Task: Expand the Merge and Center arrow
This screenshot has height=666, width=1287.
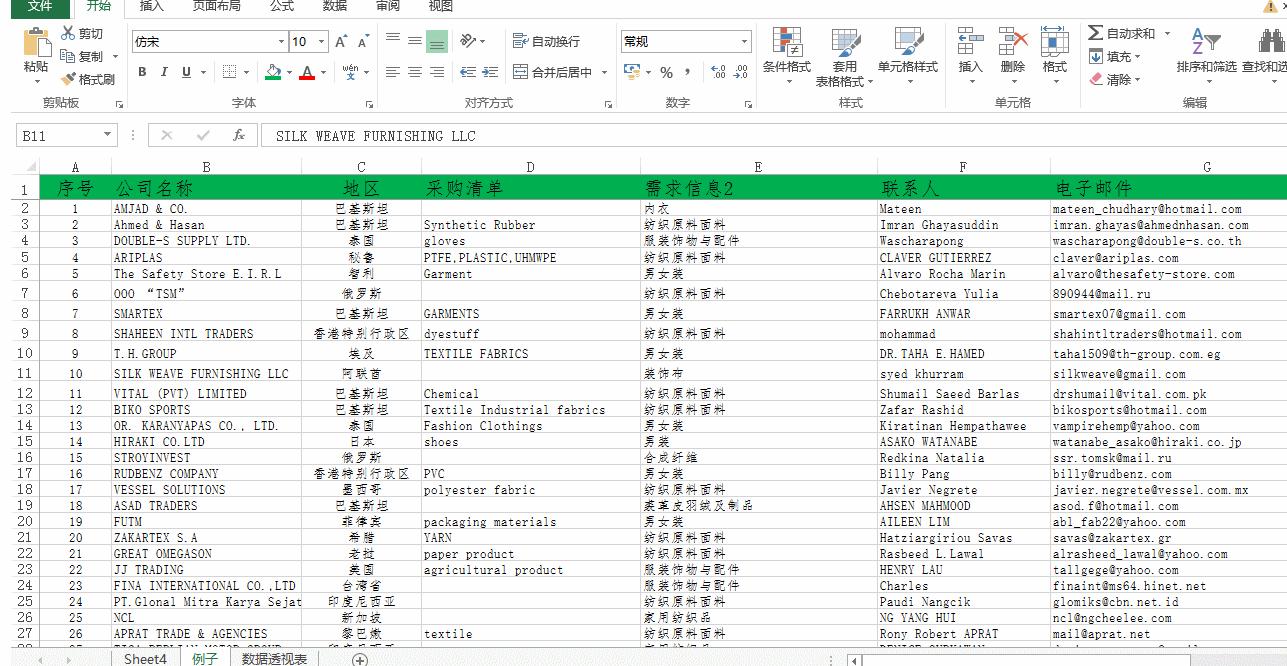Action: (605, 72)
